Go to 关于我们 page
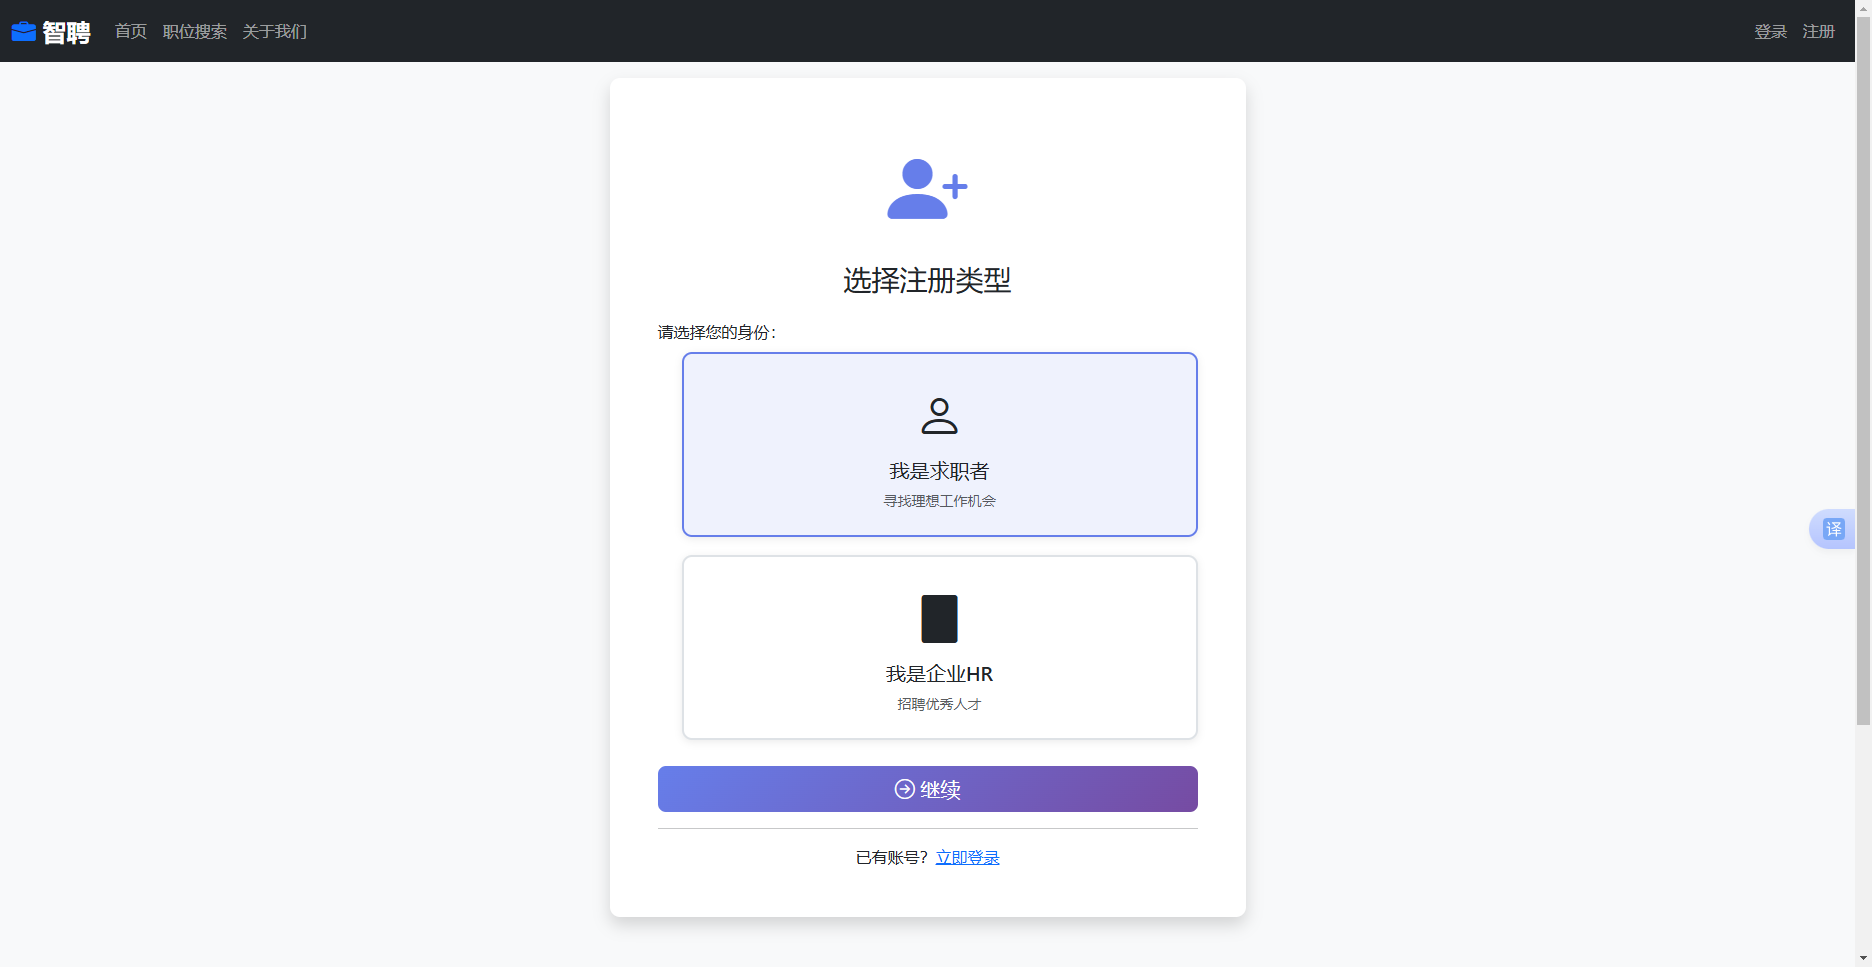This screenshot has height=967, width=1872. point(275,32)
